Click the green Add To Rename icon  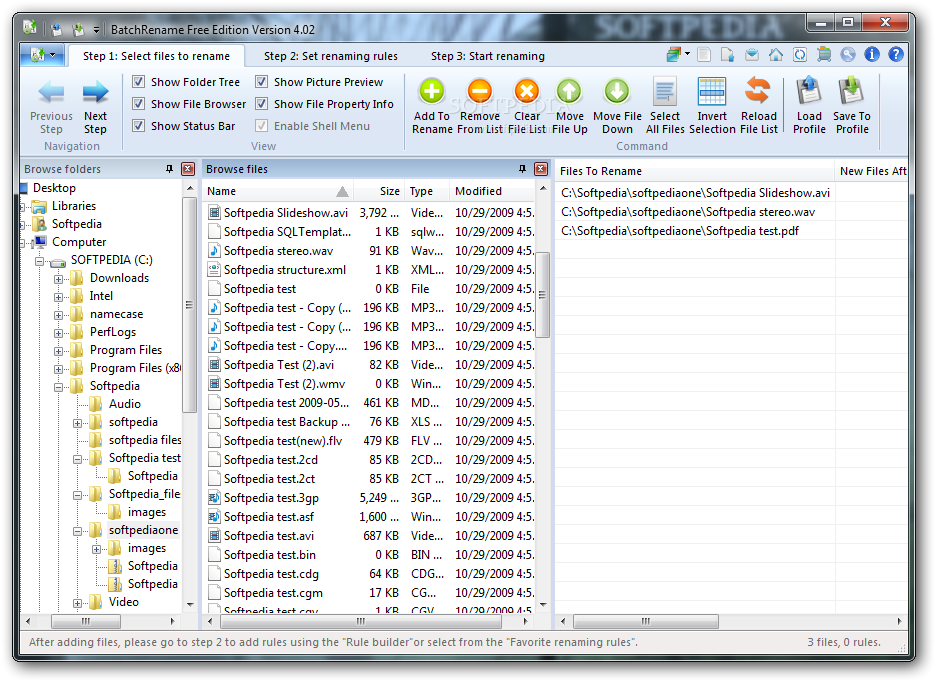coord(431,91)
